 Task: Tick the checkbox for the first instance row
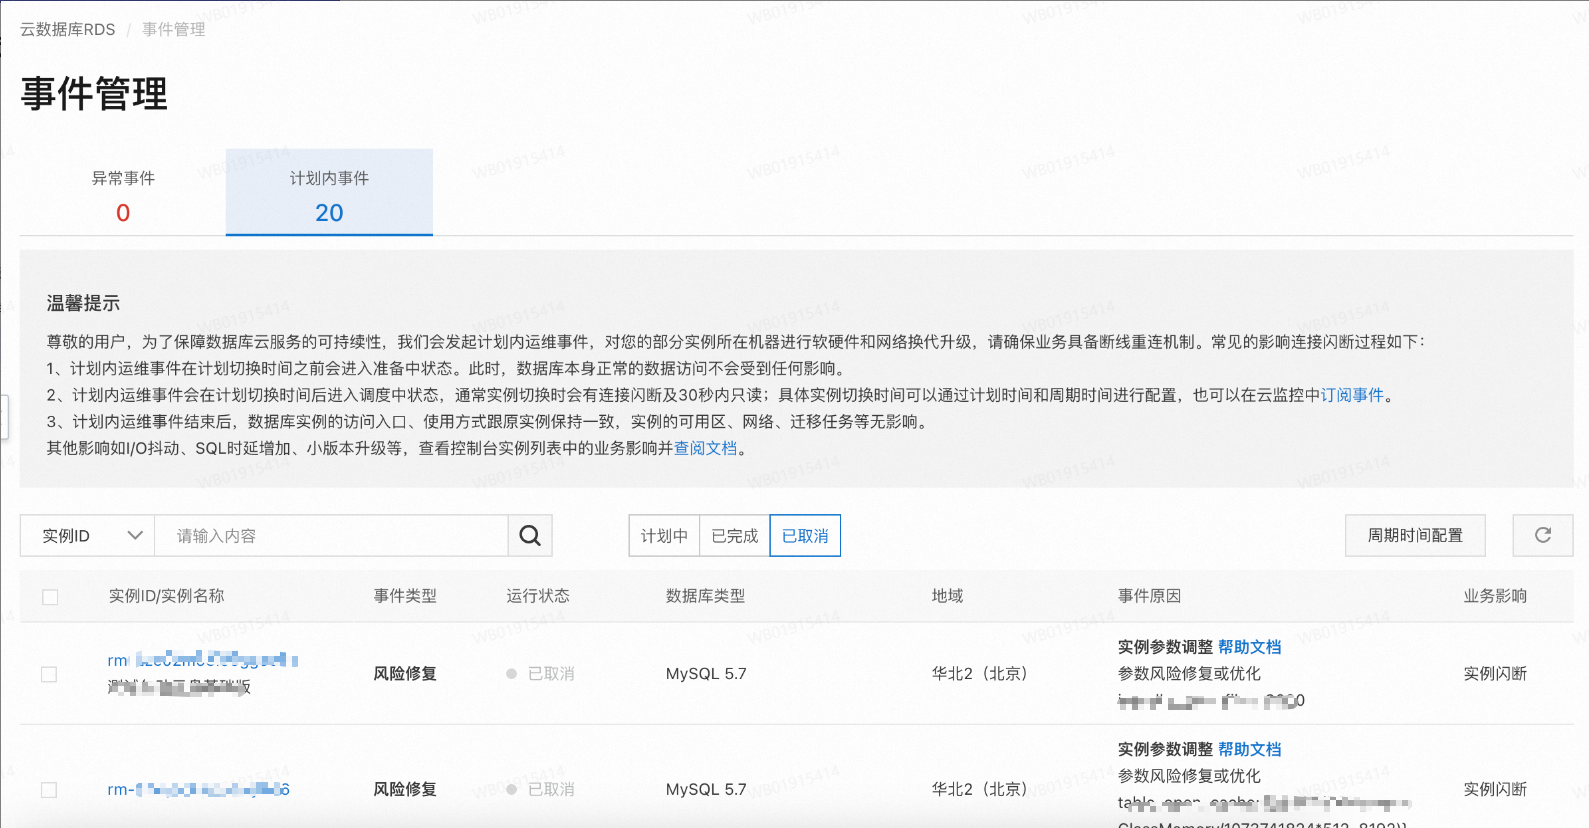(x=49, y=674)
